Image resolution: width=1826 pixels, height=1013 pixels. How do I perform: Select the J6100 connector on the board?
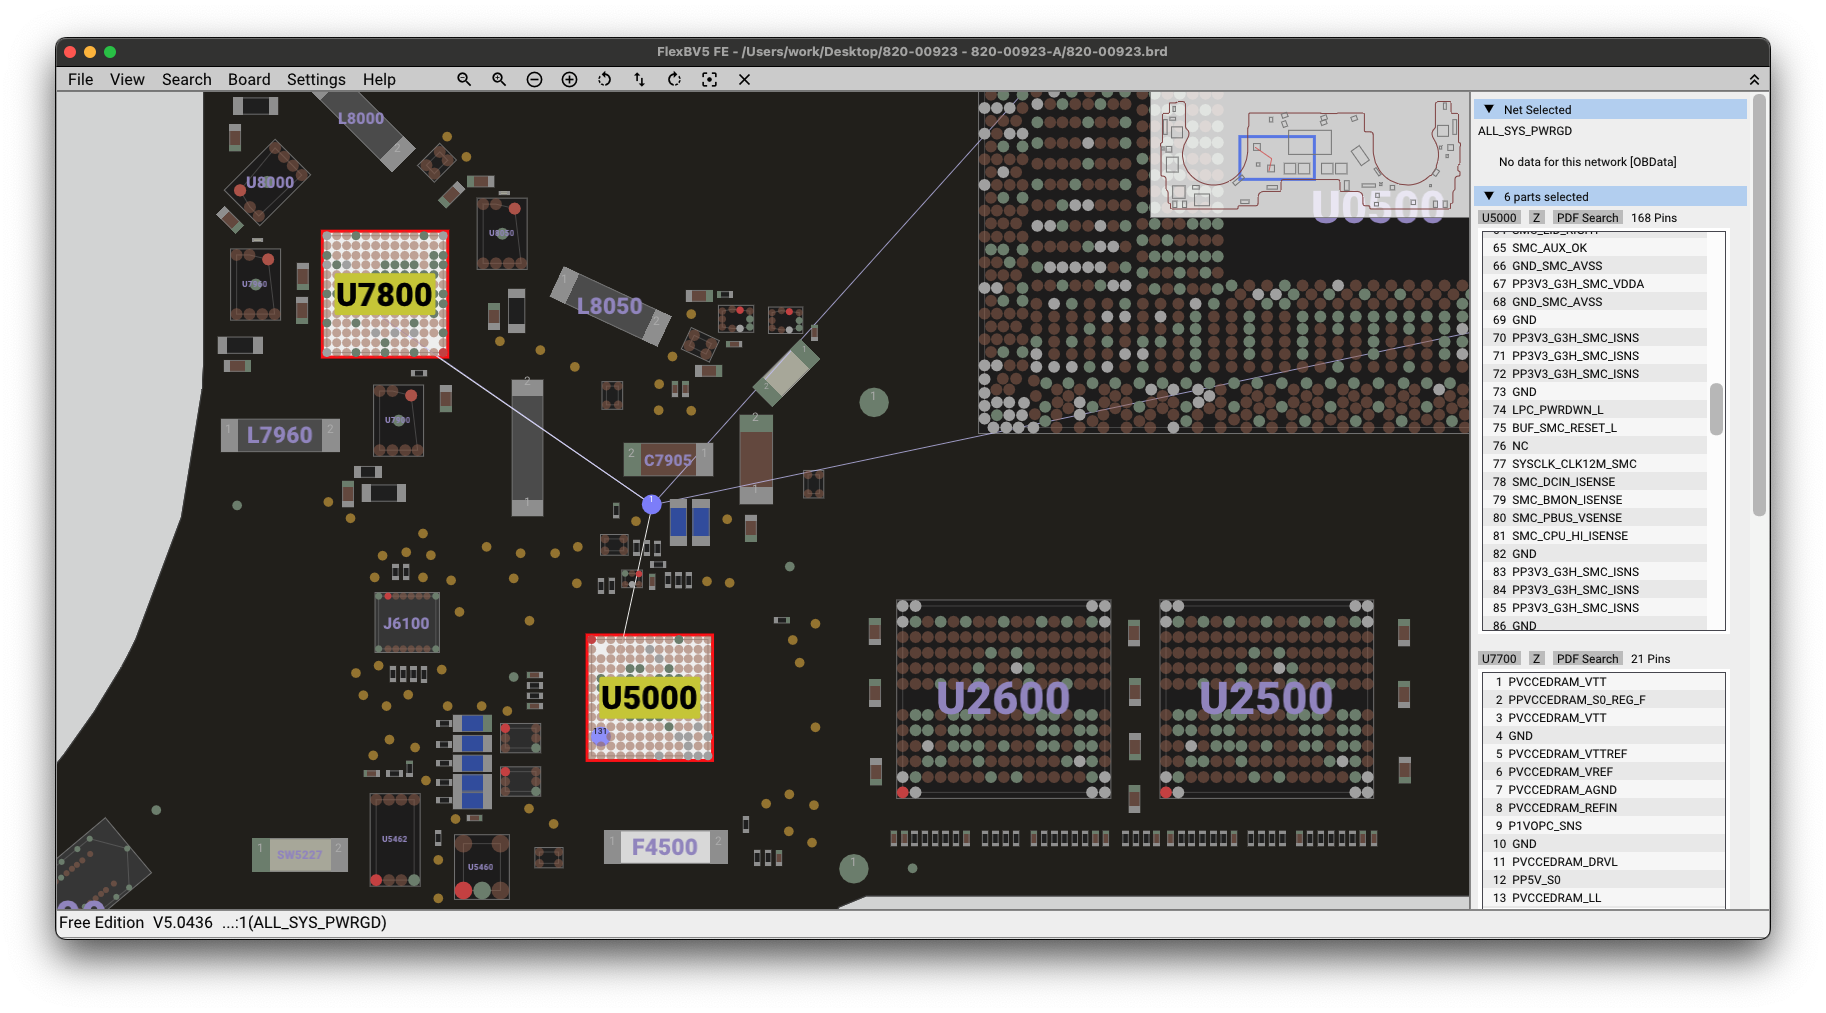406,622
